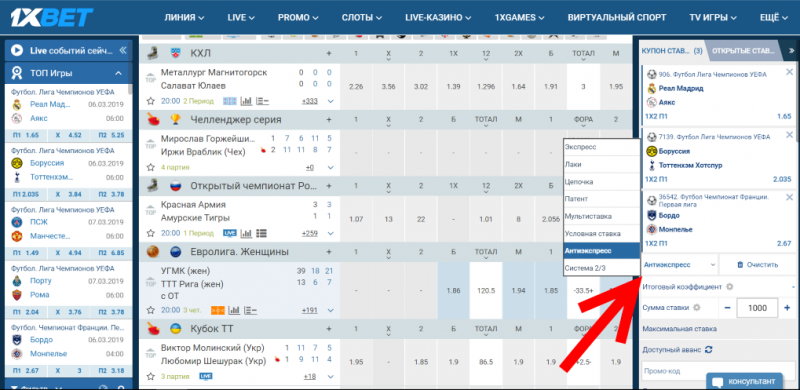Favorite the Мирослав Горжейши match star
800x390 pixels.
click(150, 167)
